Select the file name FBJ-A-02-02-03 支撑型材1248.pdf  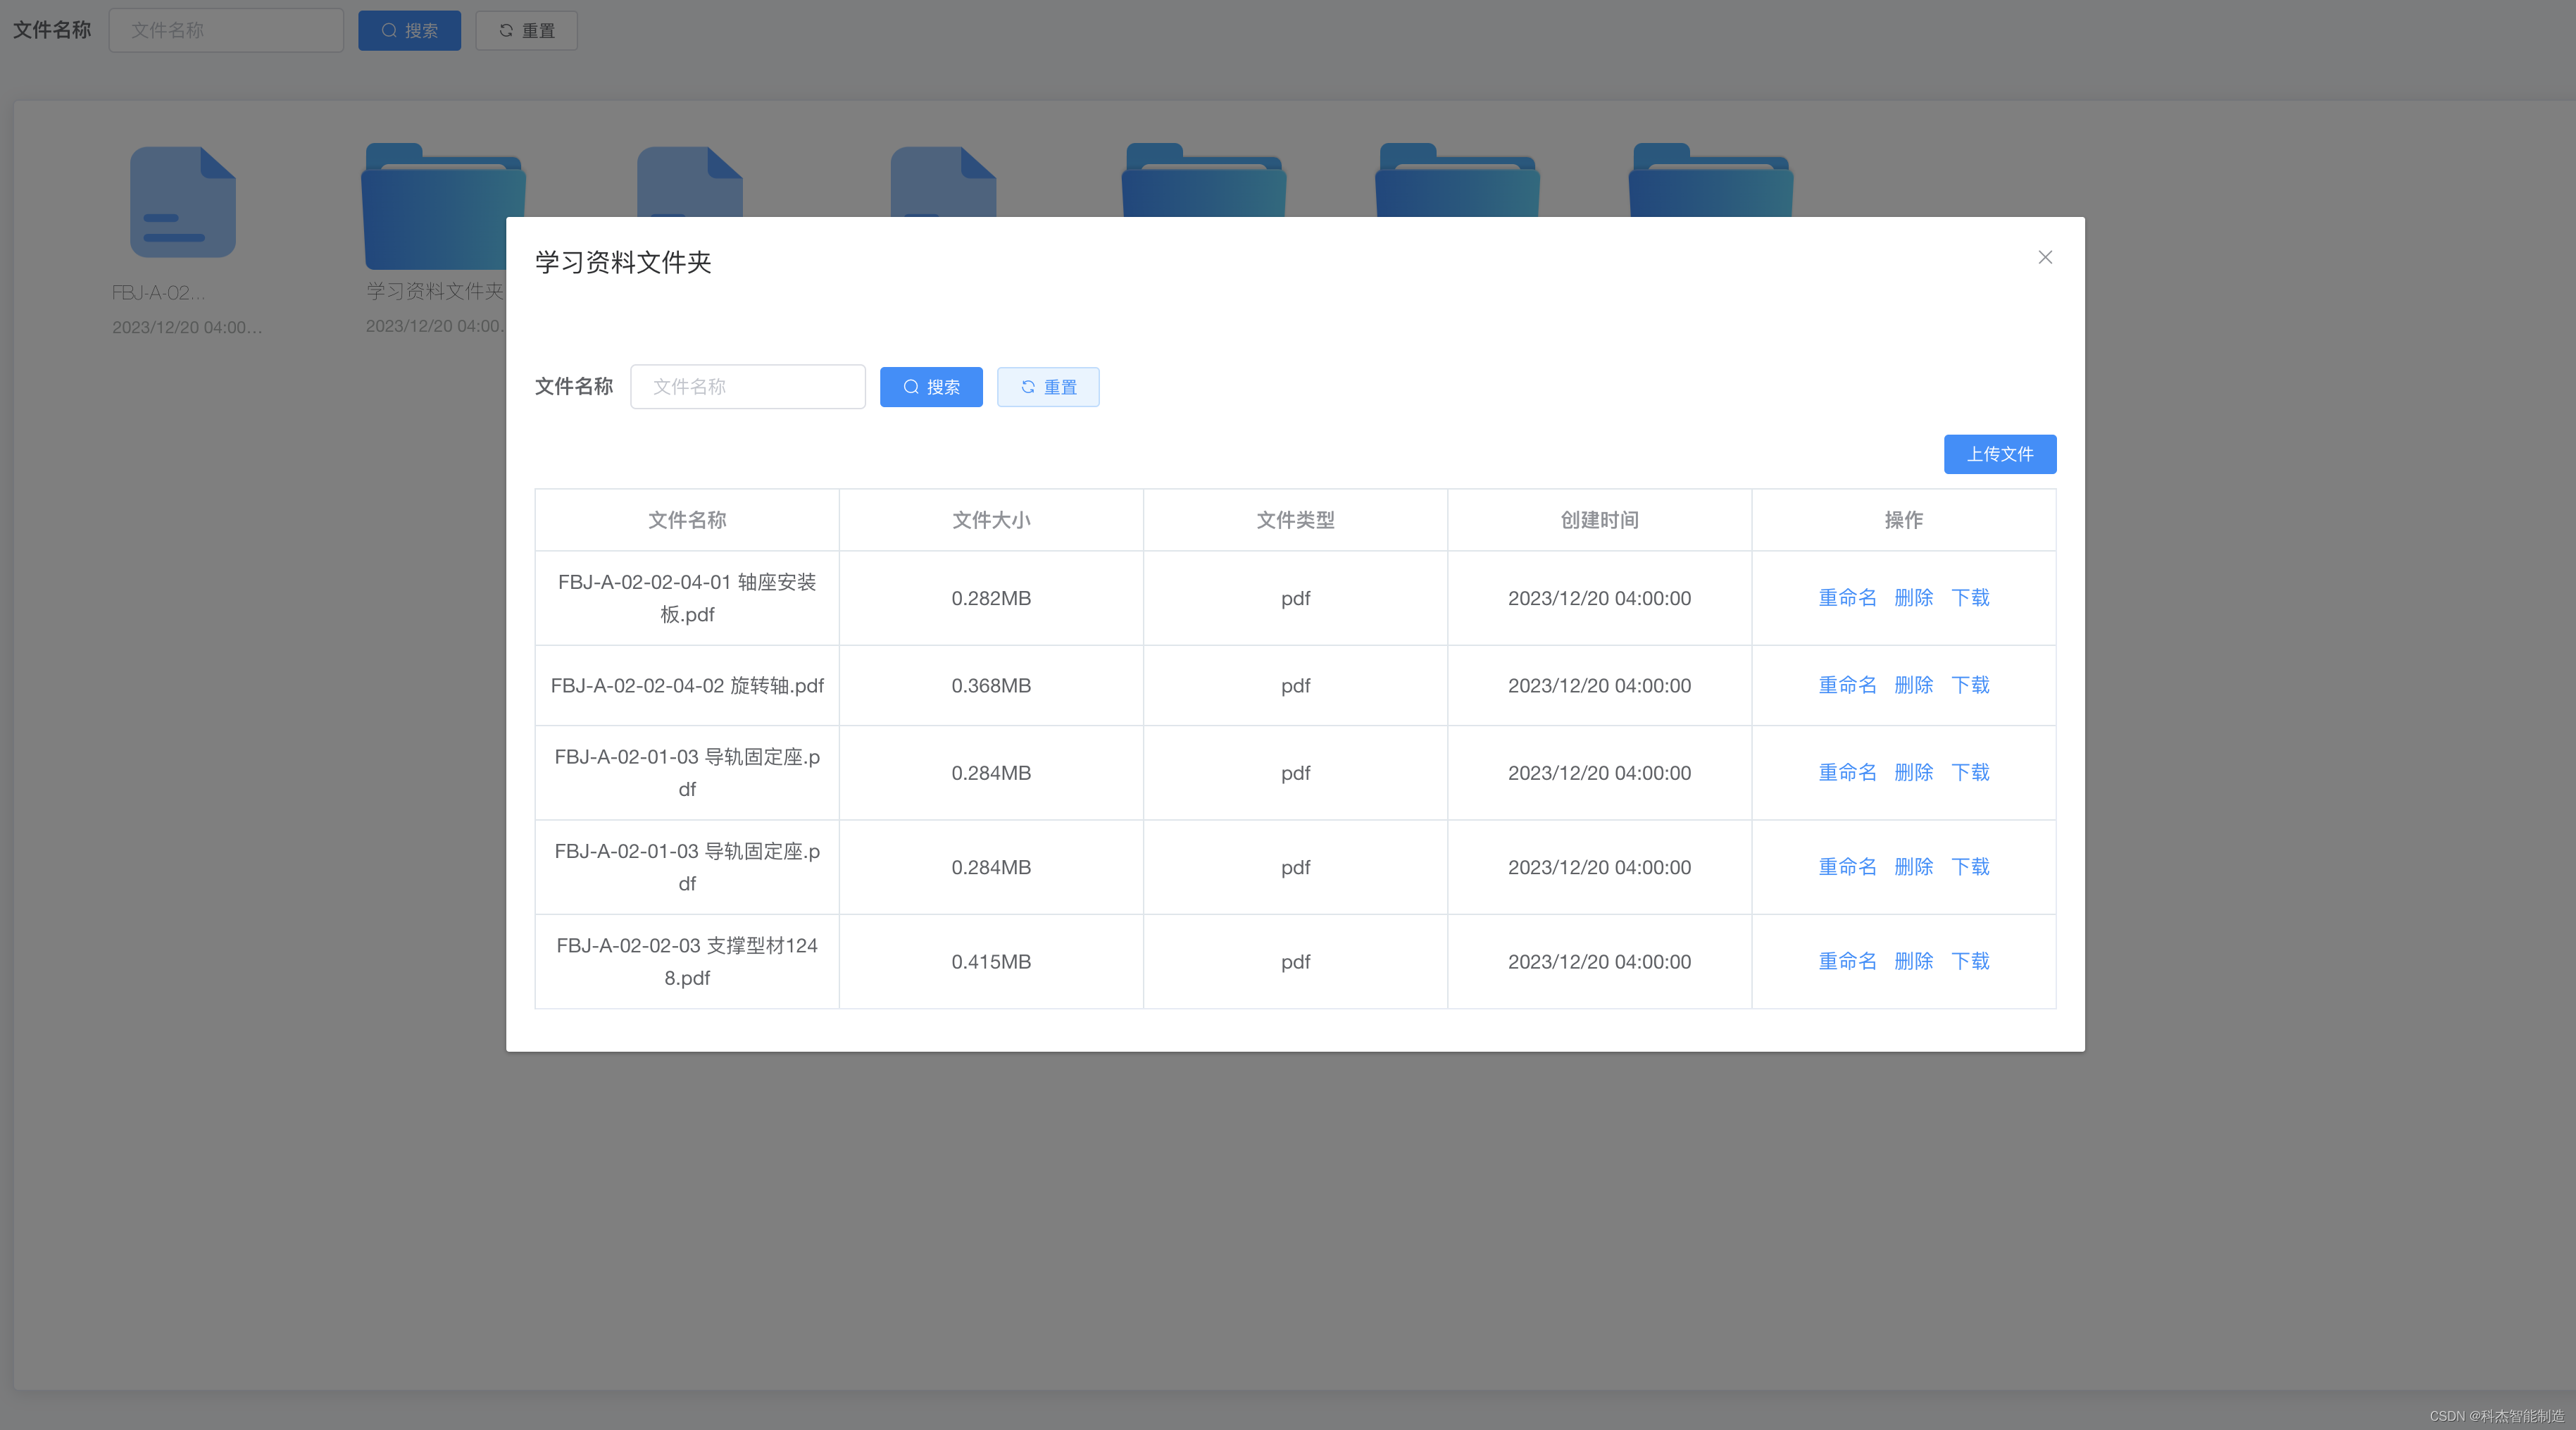click(x=687, y=961)
